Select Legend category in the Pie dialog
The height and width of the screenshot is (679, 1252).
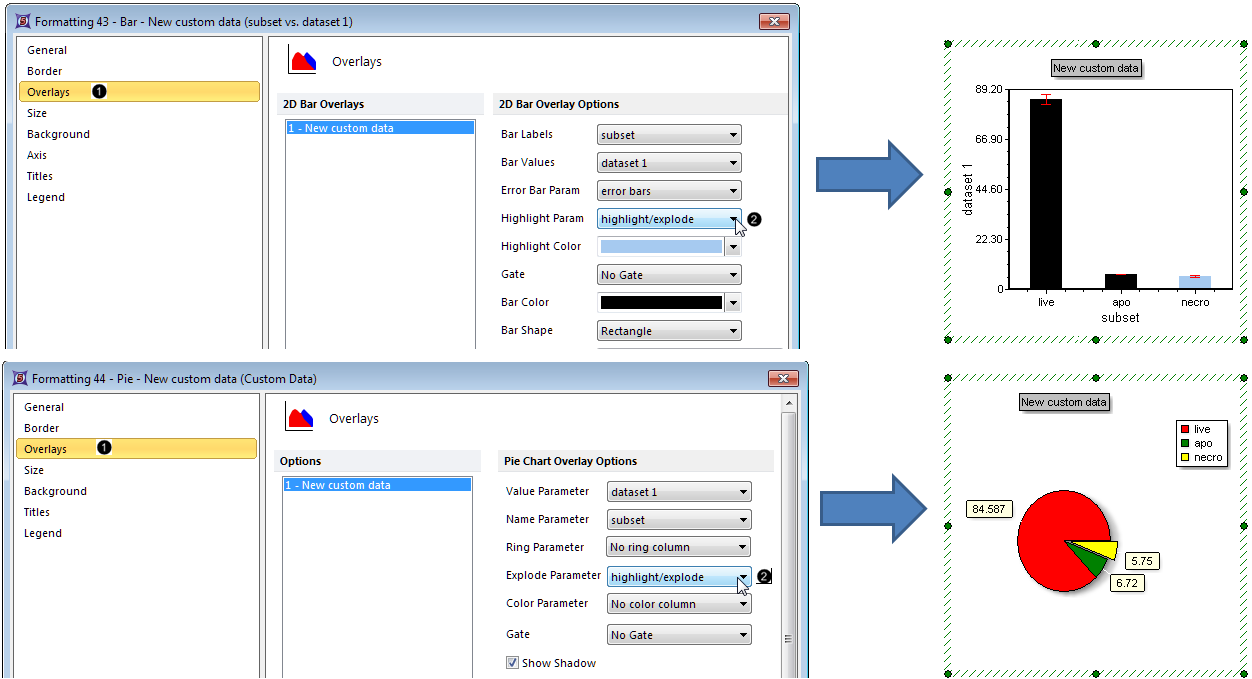[43, 533]
